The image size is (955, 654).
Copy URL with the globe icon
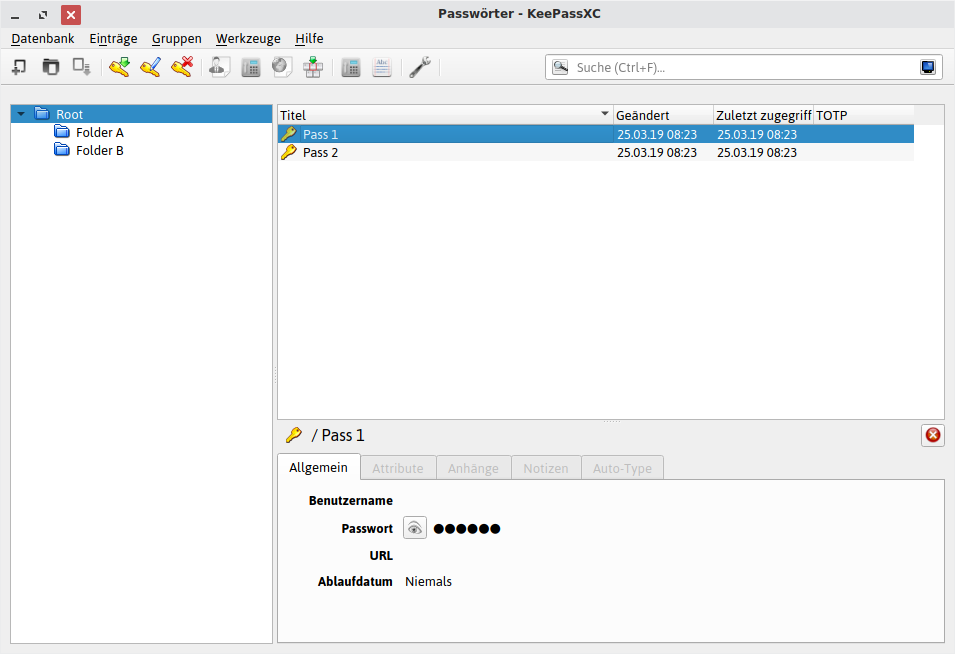[282, 66]
